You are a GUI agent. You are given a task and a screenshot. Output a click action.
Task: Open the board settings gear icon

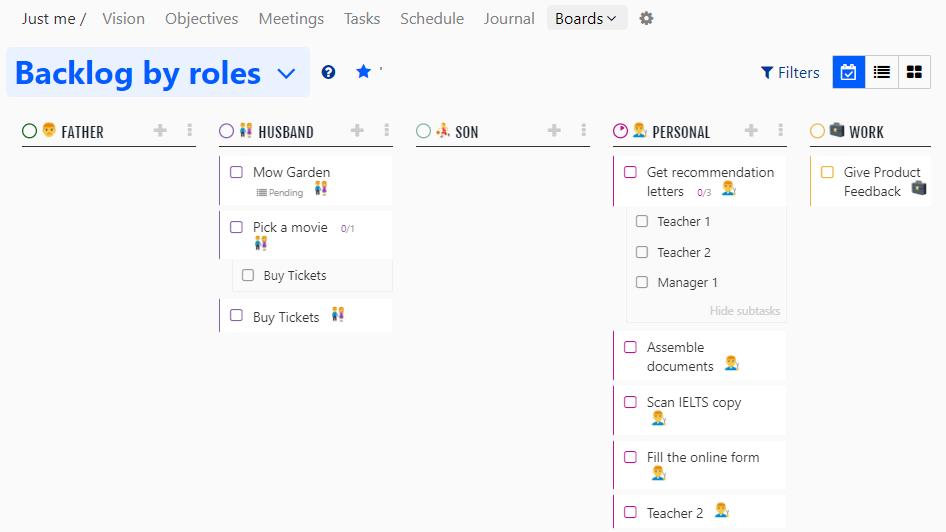pos(646,18)
